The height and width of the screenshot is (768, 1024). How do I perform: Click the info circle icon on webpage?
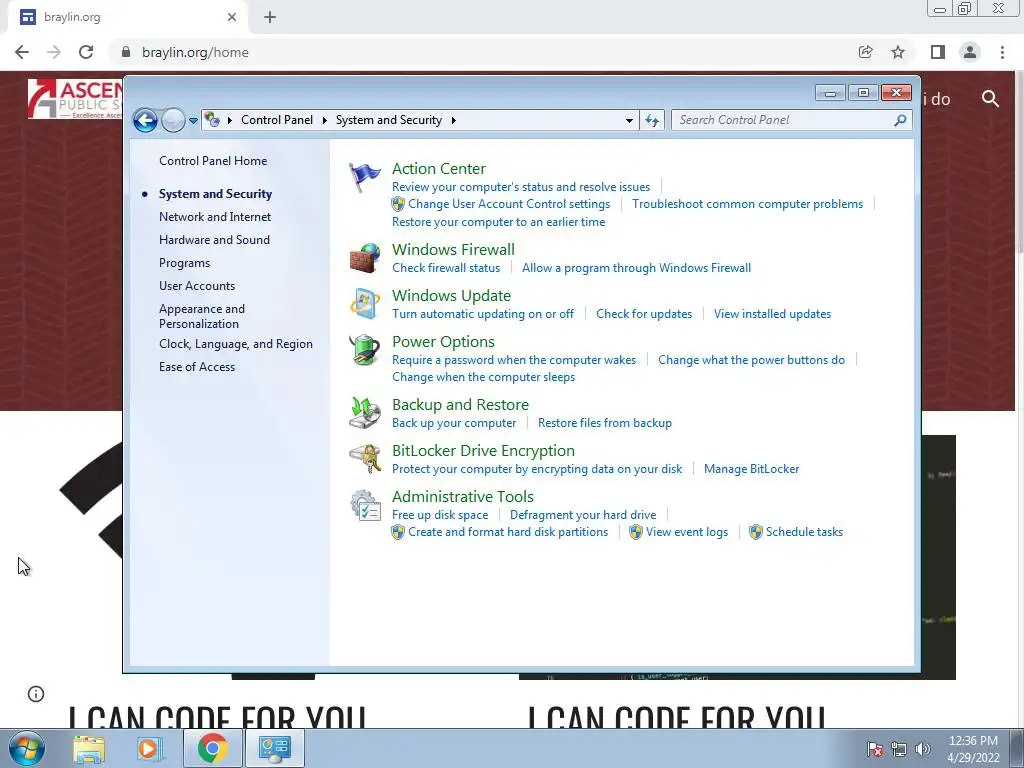[x=36, y=694]
